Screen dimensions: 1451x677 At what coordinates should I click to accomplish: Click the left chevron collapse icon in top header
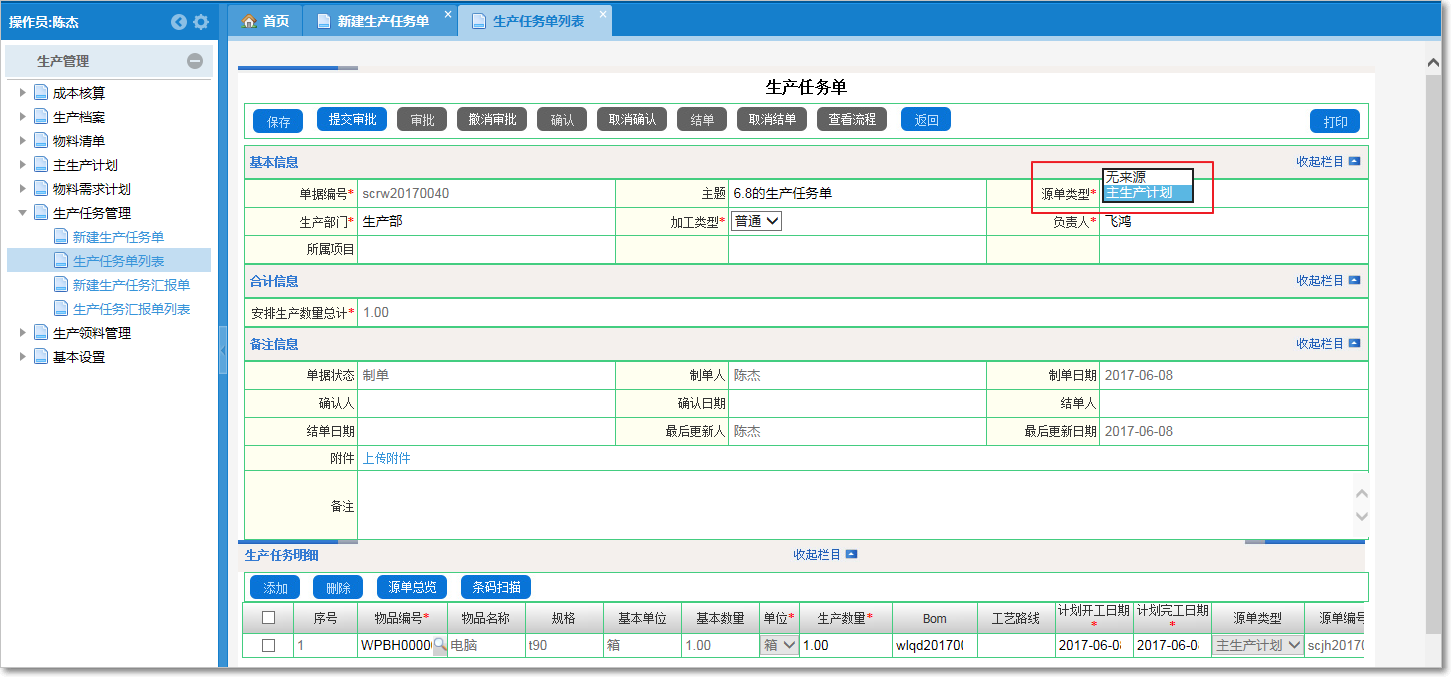point(178,21)
